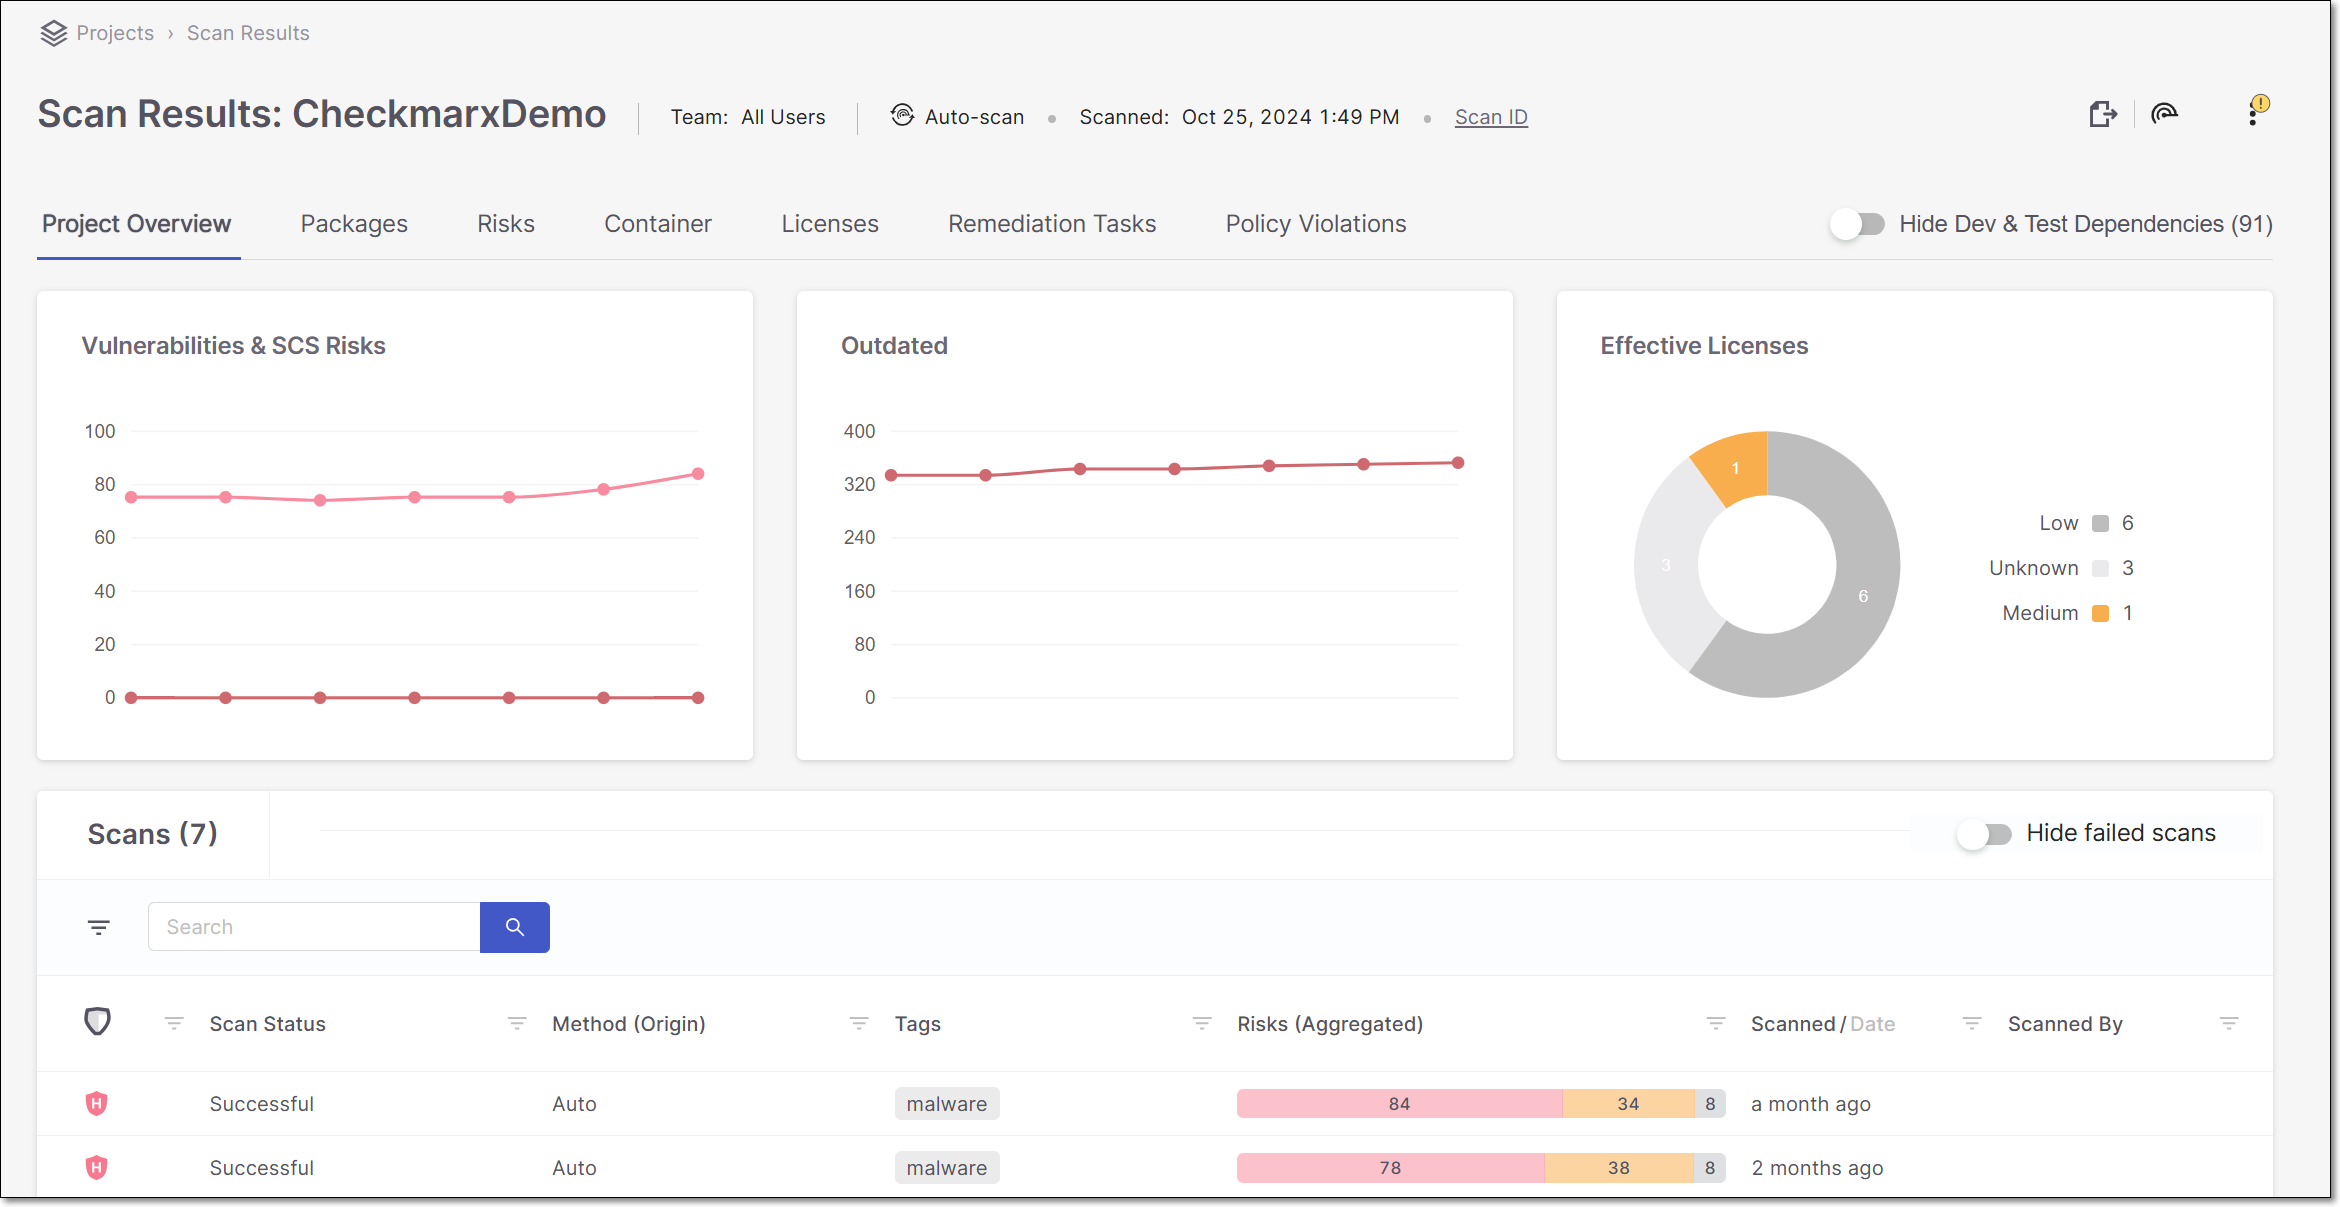Click the malware tag in 2-months-ago row
This screenshot has width=2340, height=1207.
(947, 1168)
